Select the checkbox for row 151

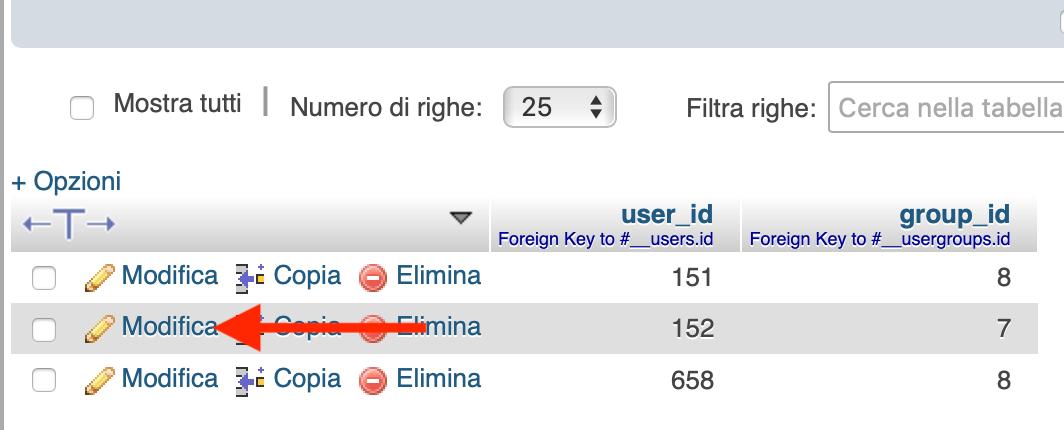click(44, 278)
